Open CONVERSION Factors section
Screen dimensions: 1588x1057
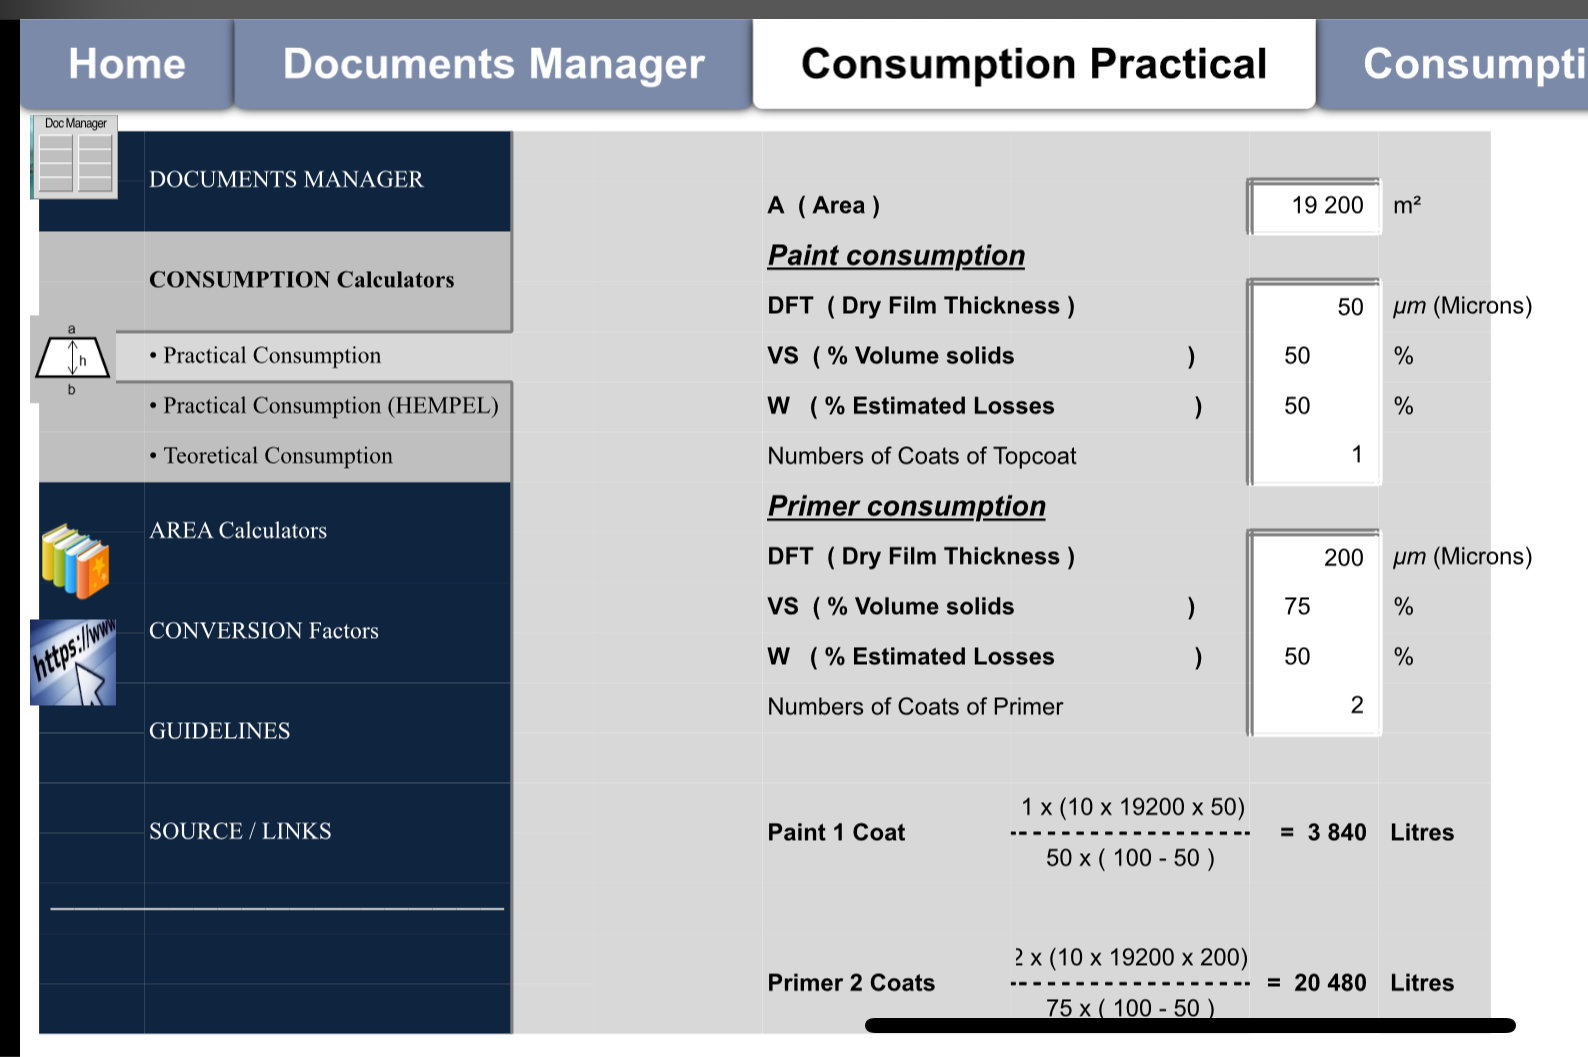264,631
